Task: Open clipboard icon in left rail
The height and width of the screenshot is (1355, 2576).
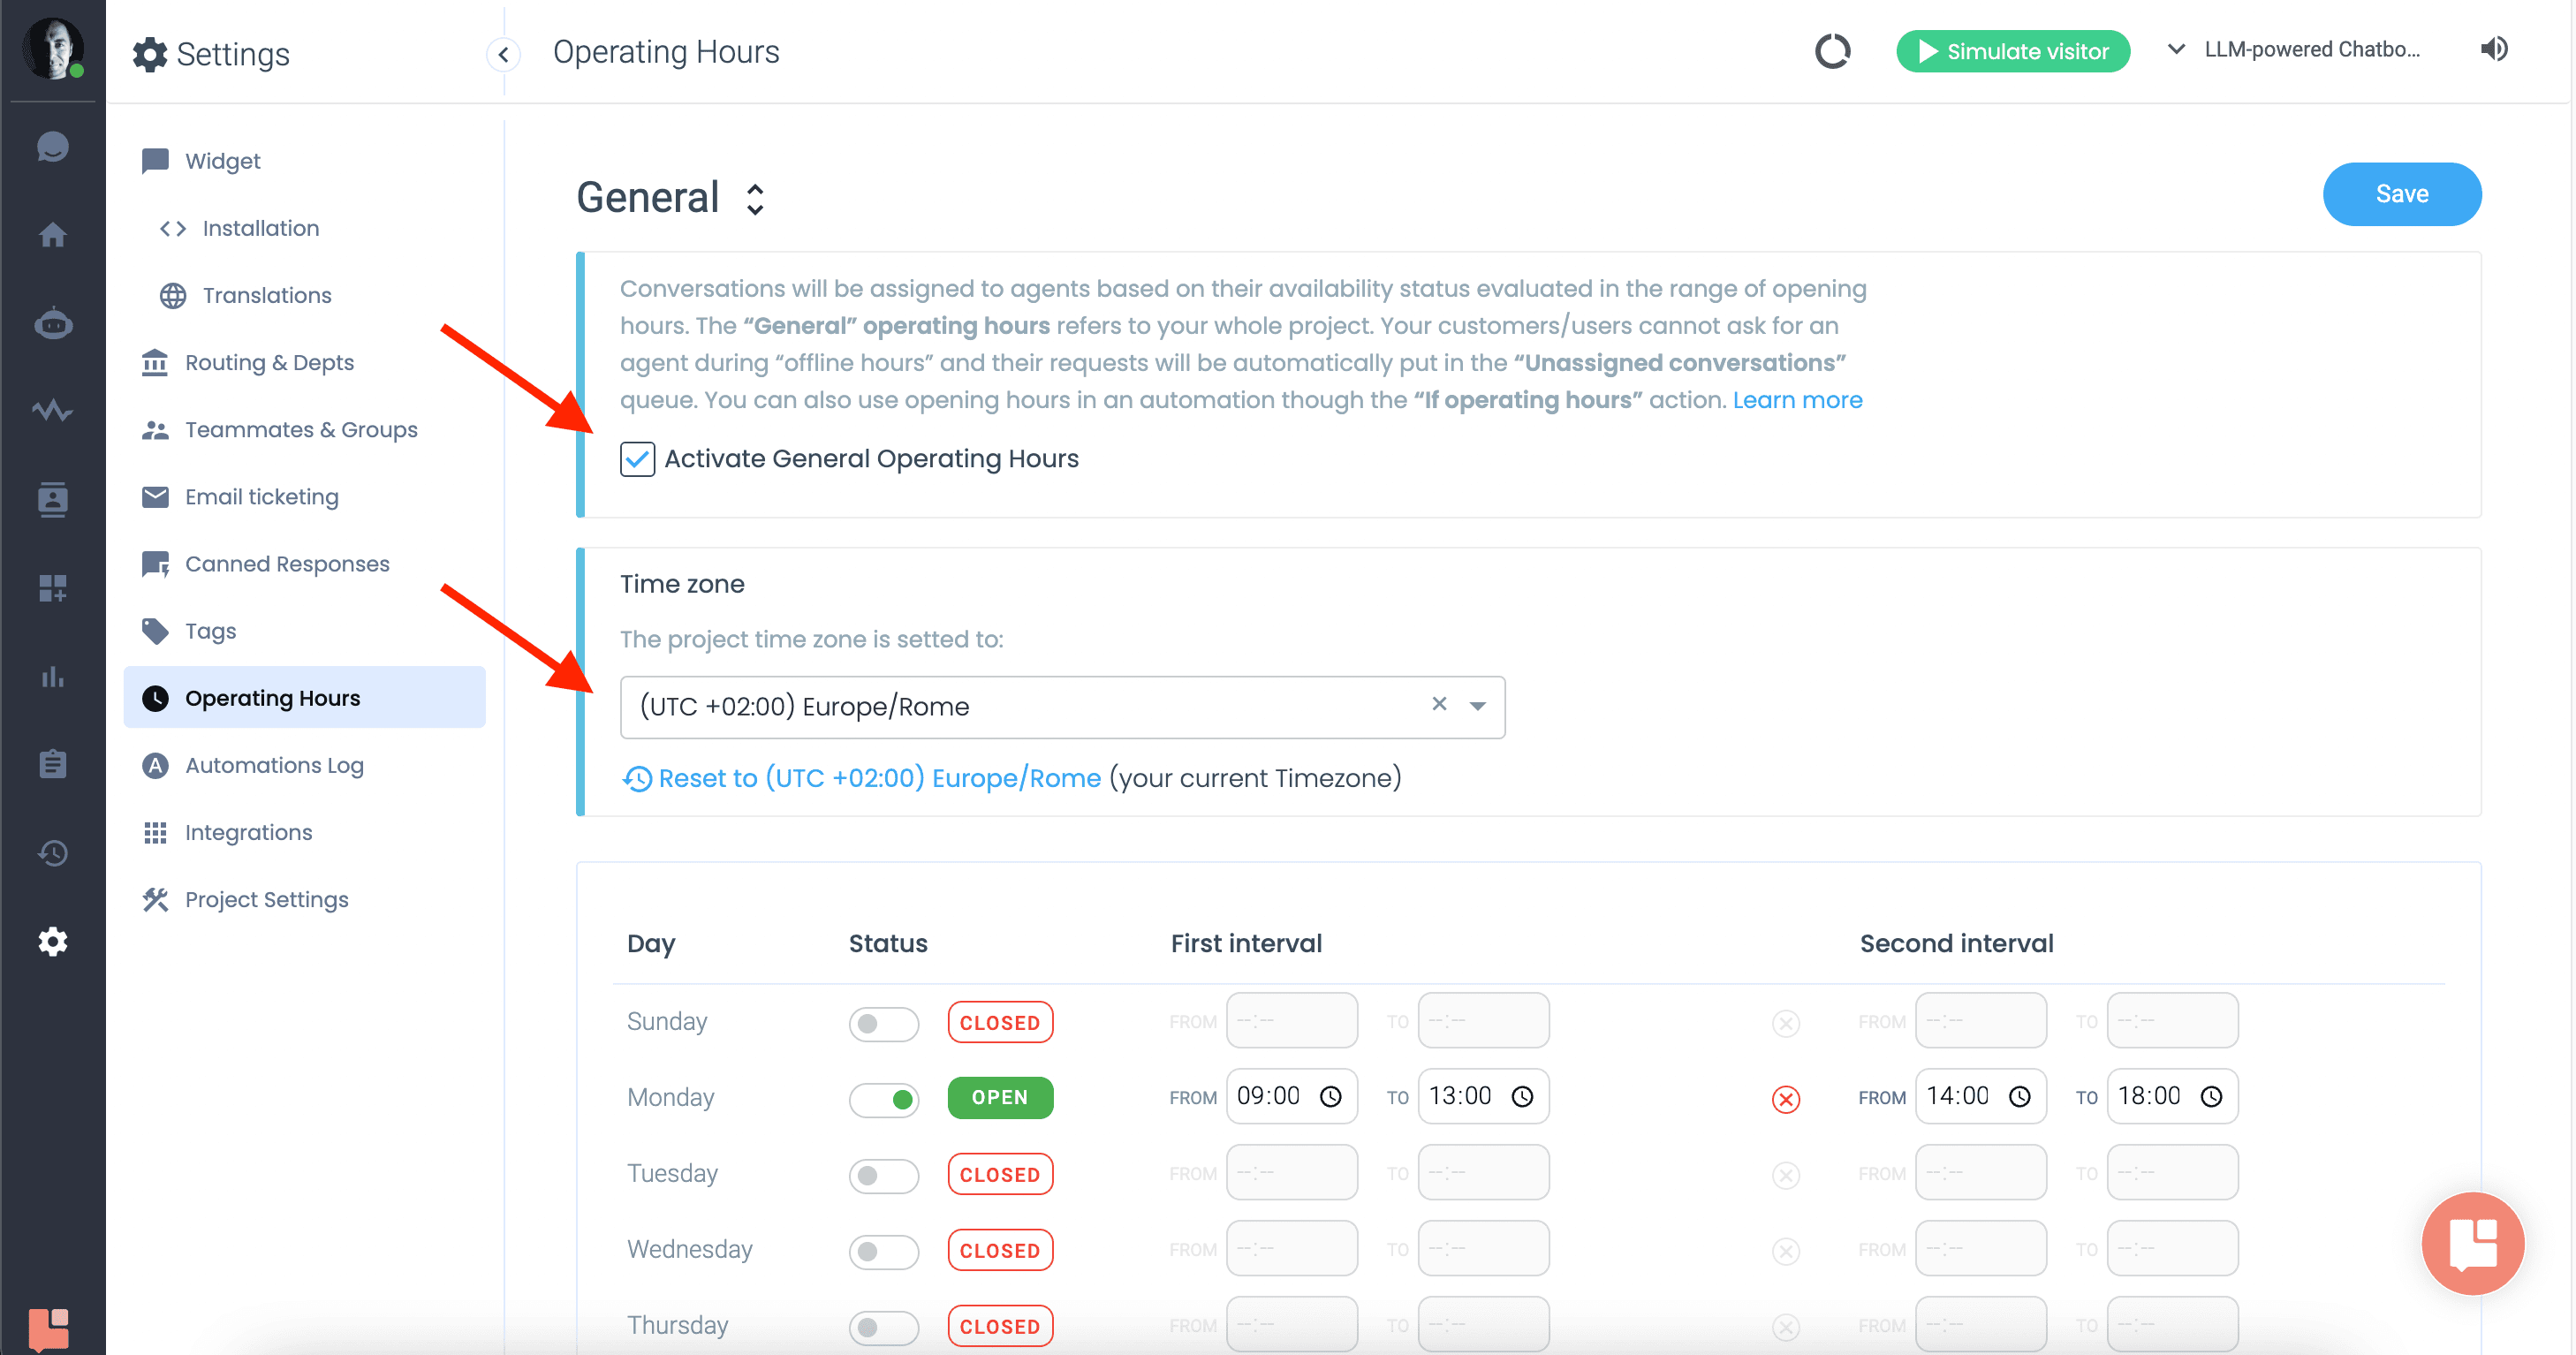Action: point(52,764)
